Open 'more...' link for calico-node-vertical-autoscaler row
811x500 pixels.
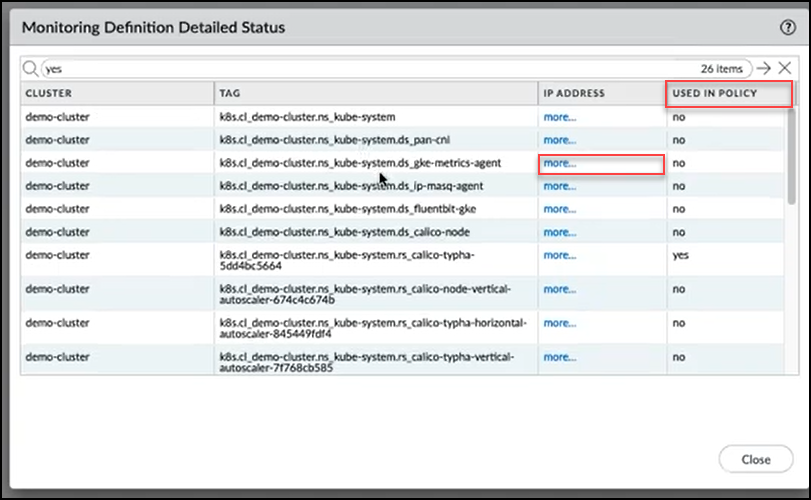(559, 290)
